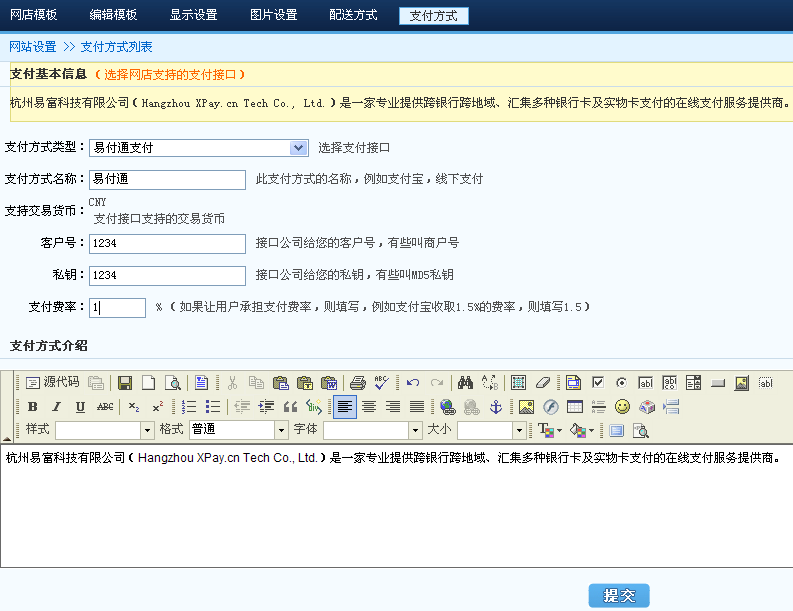Toggle Italic formatting
Viewport: 793px width, 611px height.
point(57,407)
